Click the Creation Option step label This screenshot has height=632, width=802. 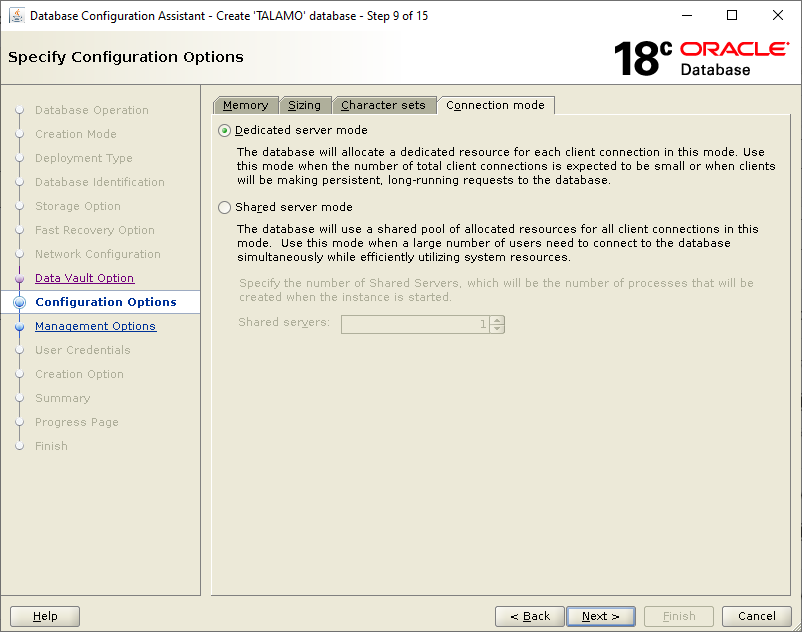coord(79,374)
